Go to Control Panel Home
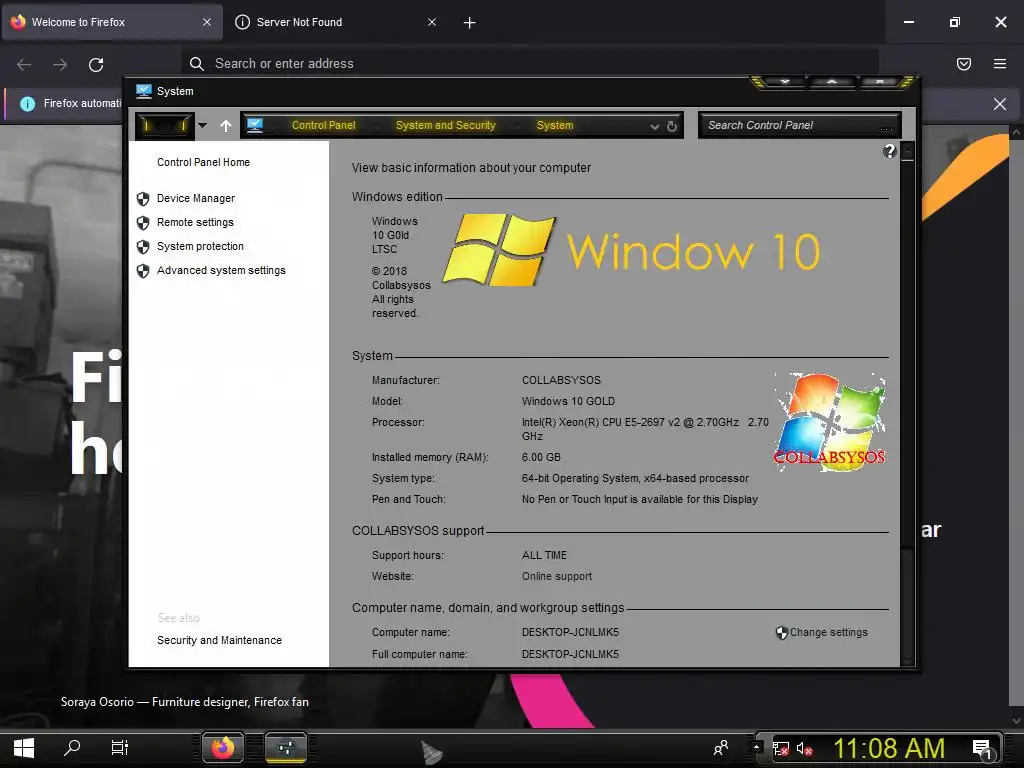The height and width of the screenshot is (768, 1024). 203,162
